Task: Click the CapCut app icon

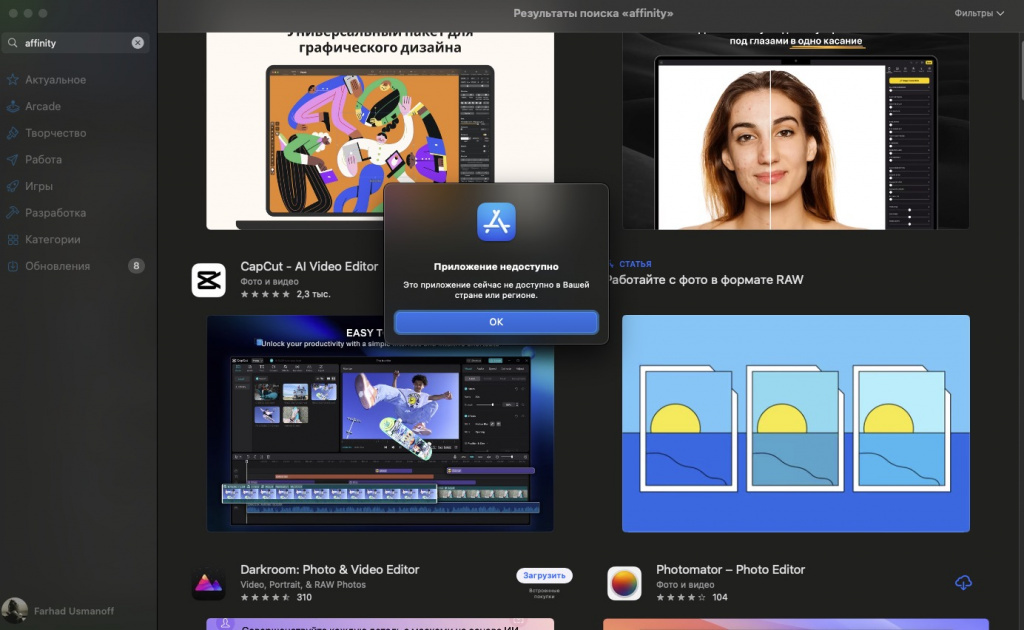Action: point(208,280)
